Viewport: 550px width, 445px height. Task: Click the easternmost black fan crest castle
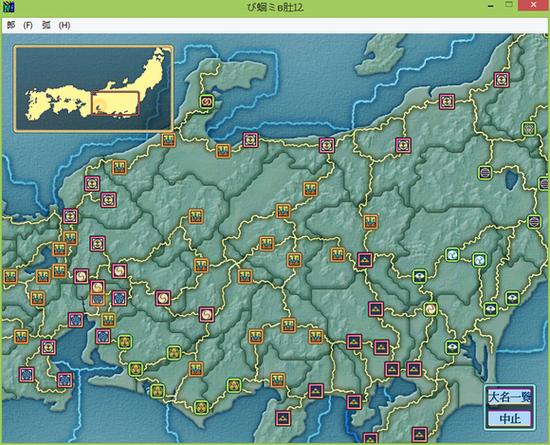pyautogui.click(x=512, y=298)
